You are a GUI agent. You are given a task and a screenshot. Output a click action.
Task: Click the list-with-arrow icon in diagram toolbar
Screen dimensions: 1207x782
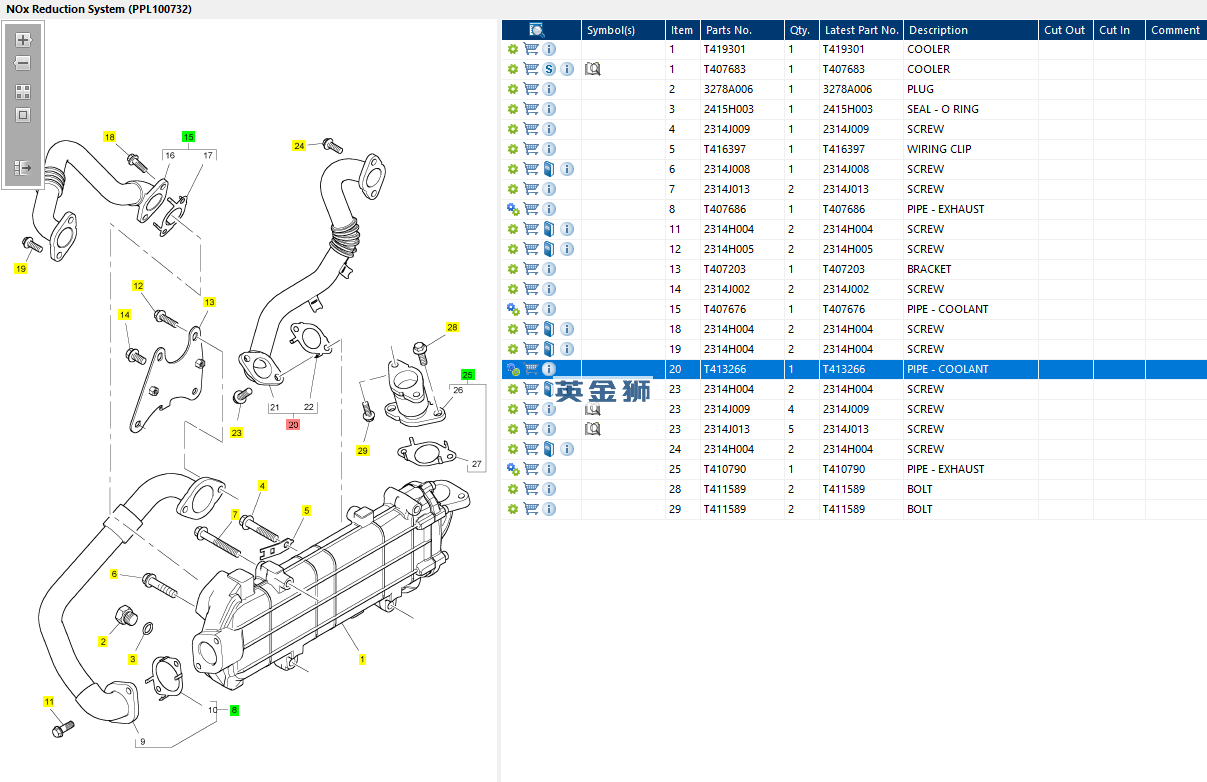[x=23, y=168]
